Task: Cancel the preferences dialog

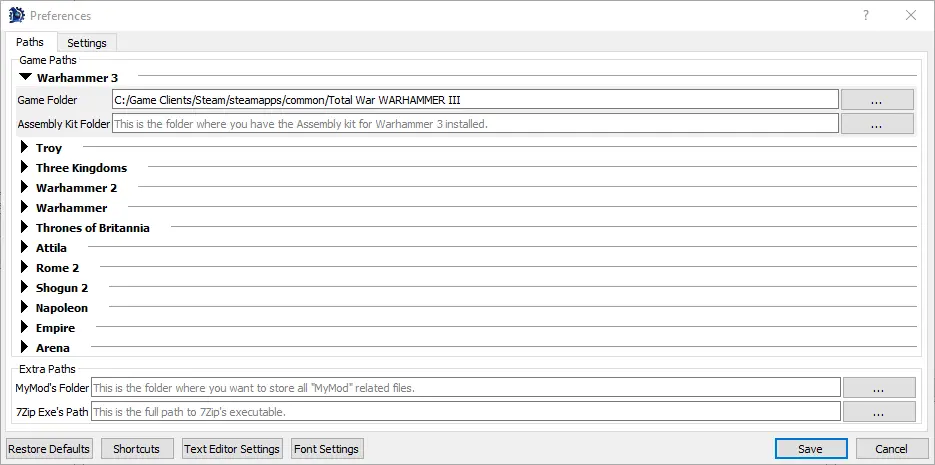Action: (x=891, y=449)
